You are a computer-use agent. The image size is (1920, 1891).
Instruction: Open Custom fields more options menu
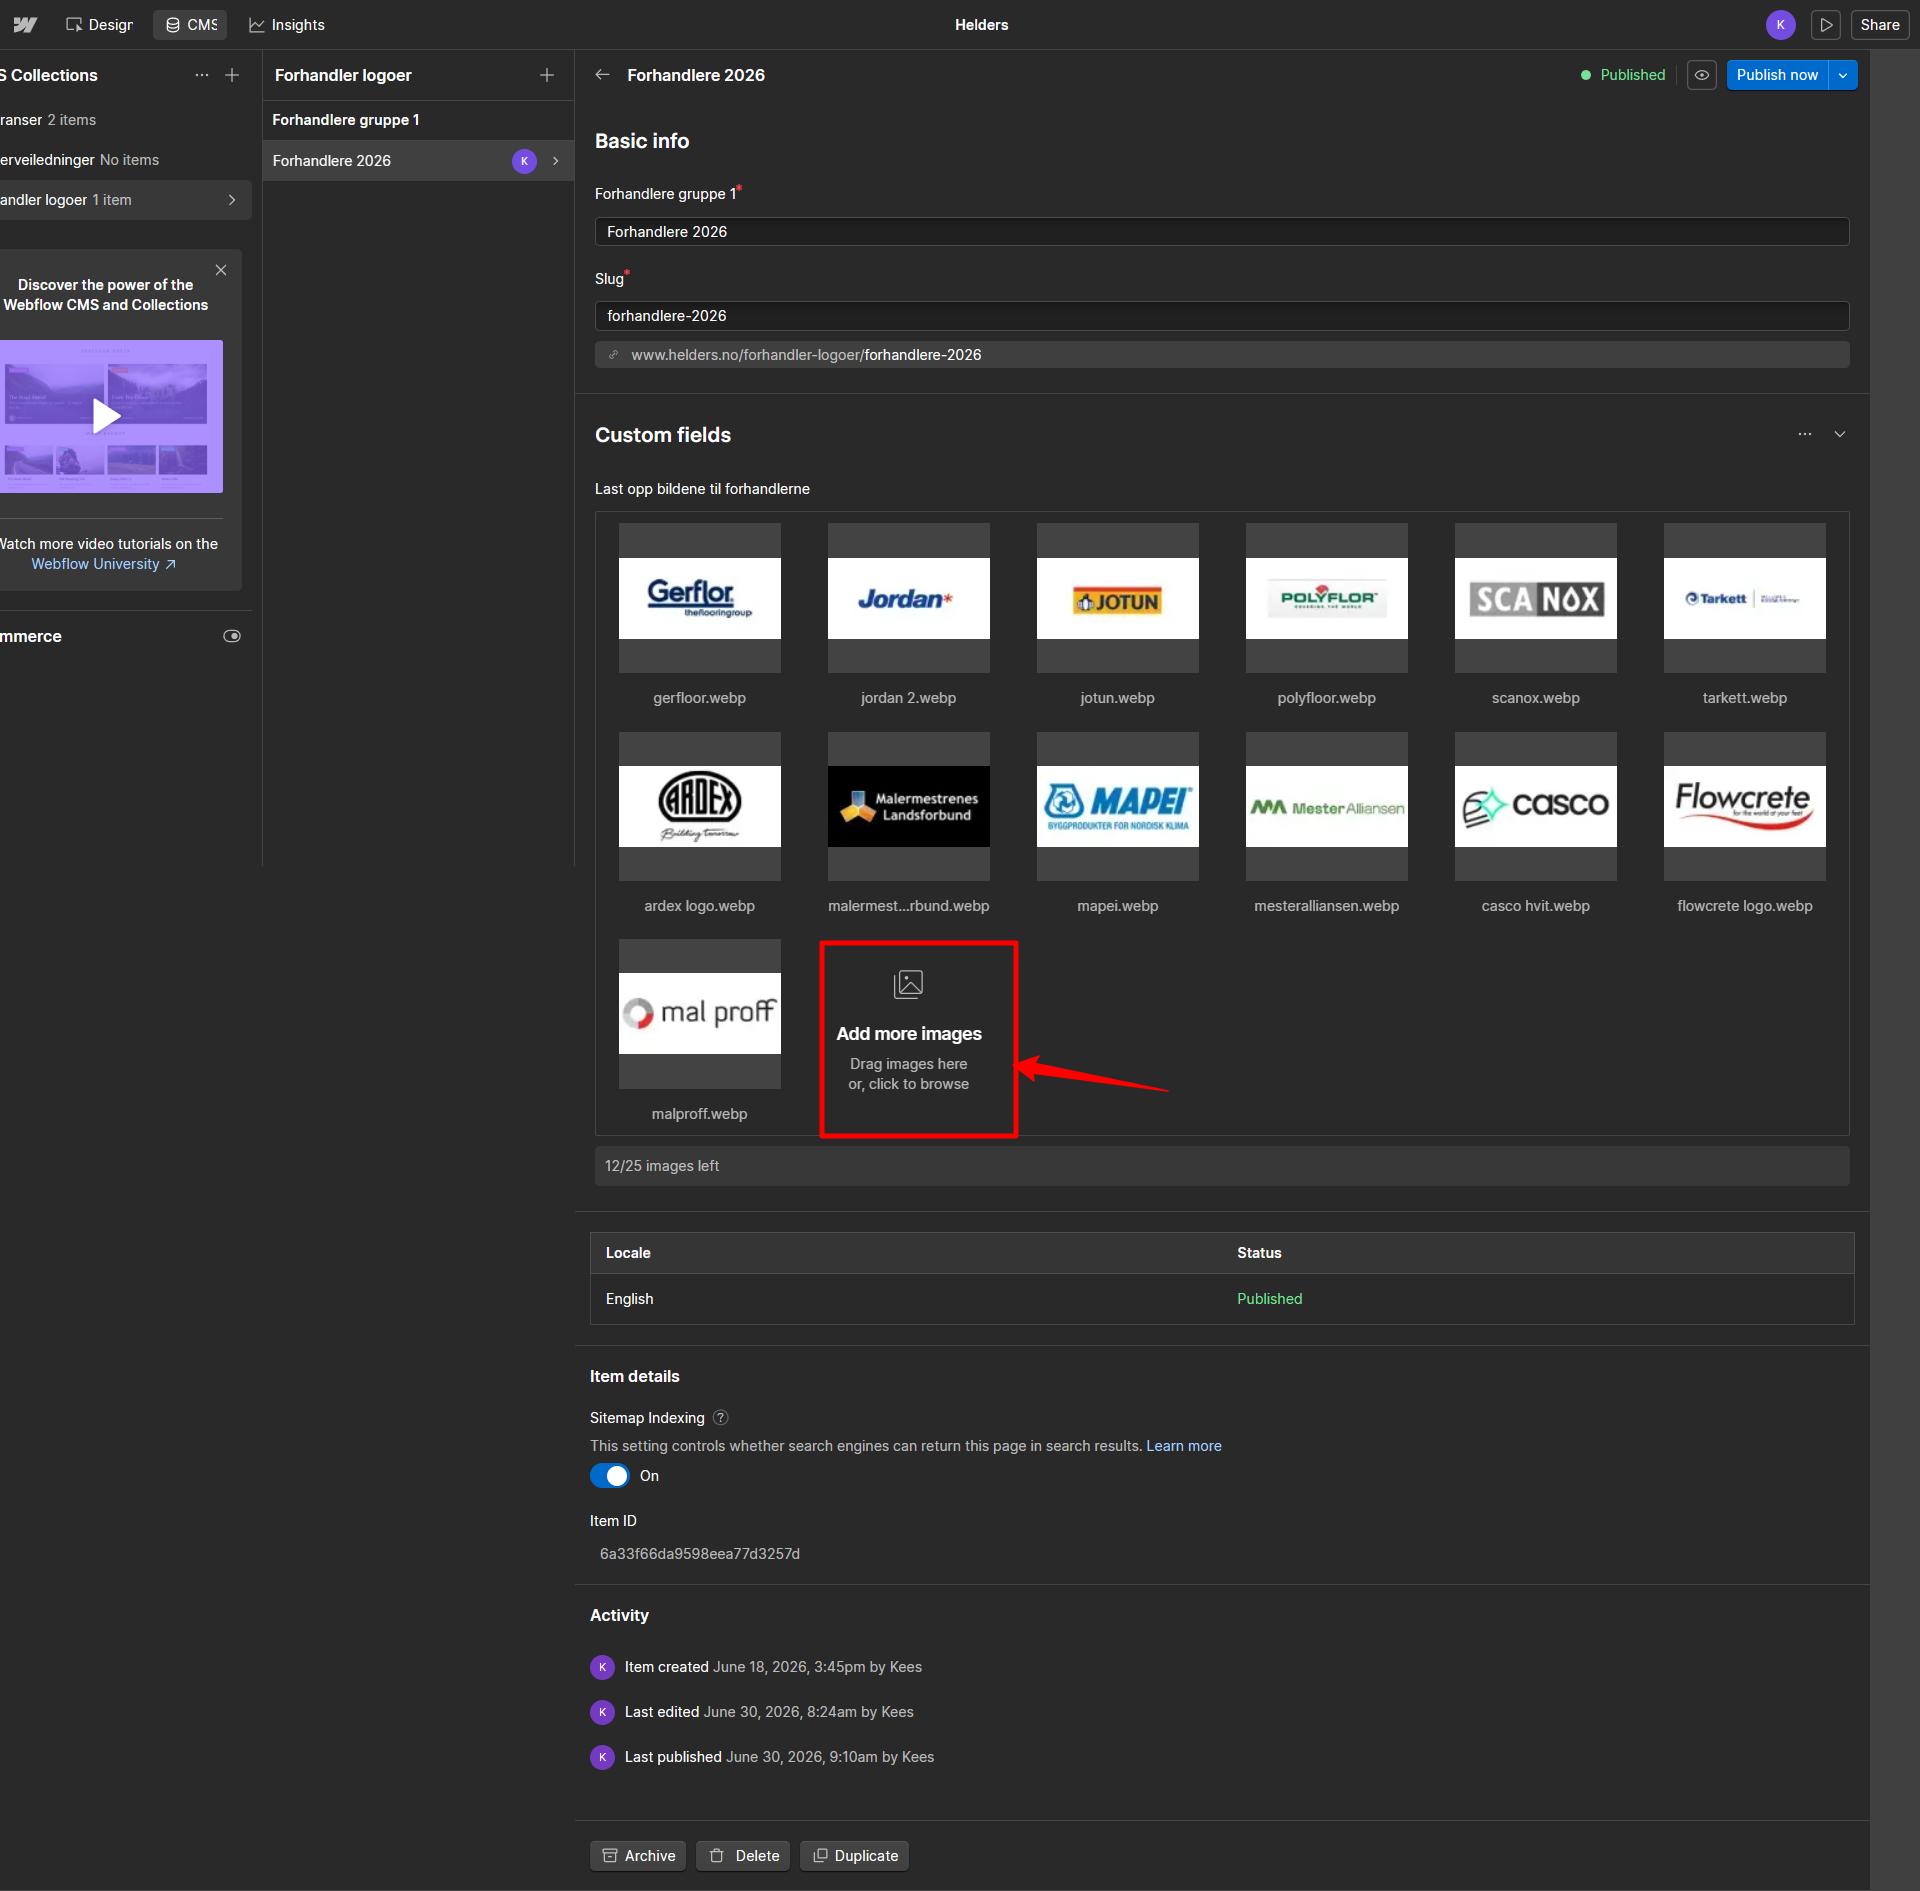[1805, 434]
